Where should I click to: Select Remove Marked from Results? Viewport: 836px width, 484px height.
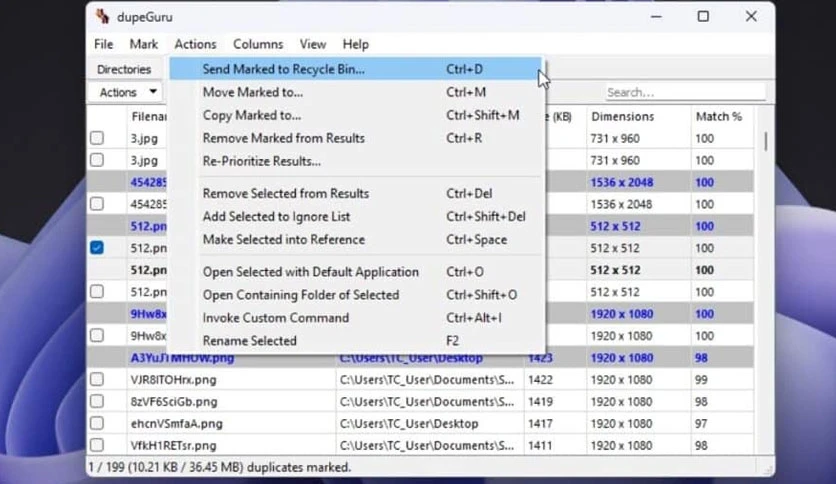pos(355,138)
